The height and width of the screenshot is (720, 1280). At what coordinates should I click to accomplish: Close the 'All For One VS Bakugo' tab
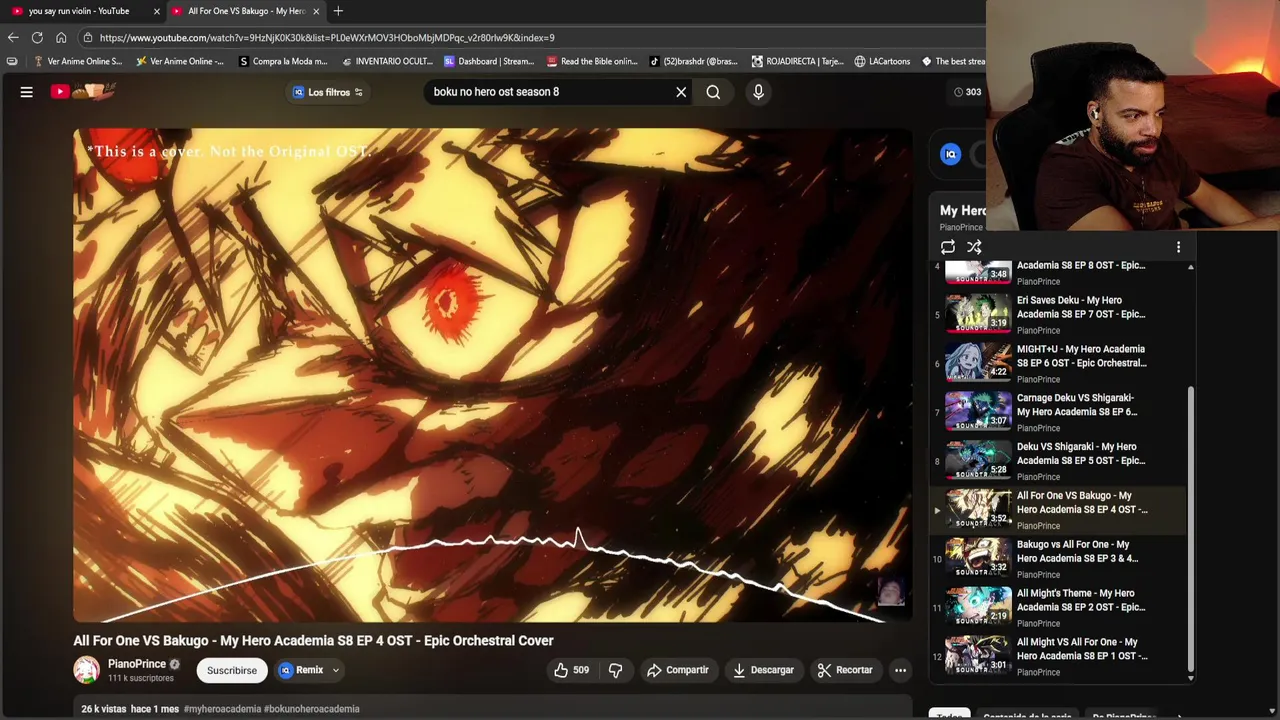click(316, 11)
